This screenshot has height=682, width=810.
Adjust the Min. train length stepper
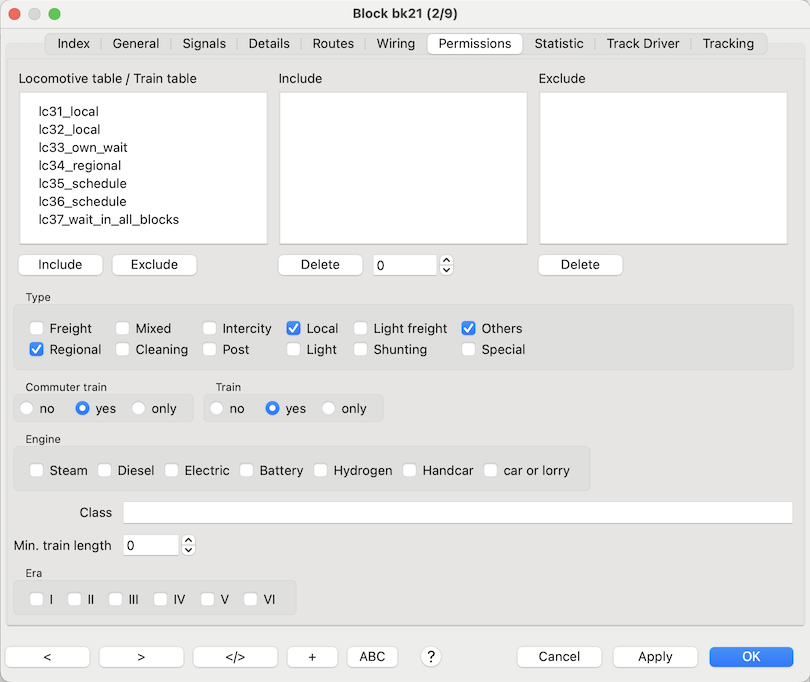(x=188, y=546)
